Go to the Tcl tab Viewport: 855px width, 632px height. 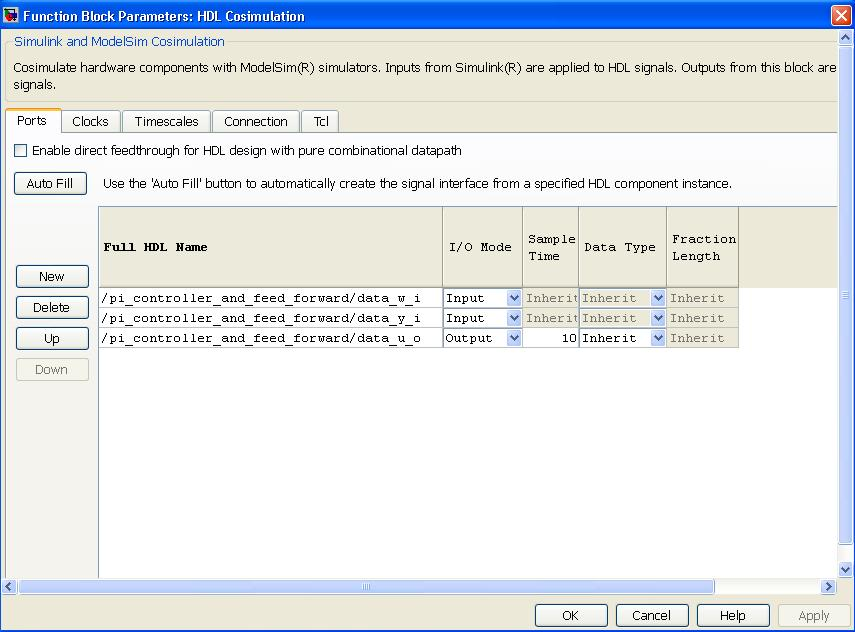tap(320, 121)
